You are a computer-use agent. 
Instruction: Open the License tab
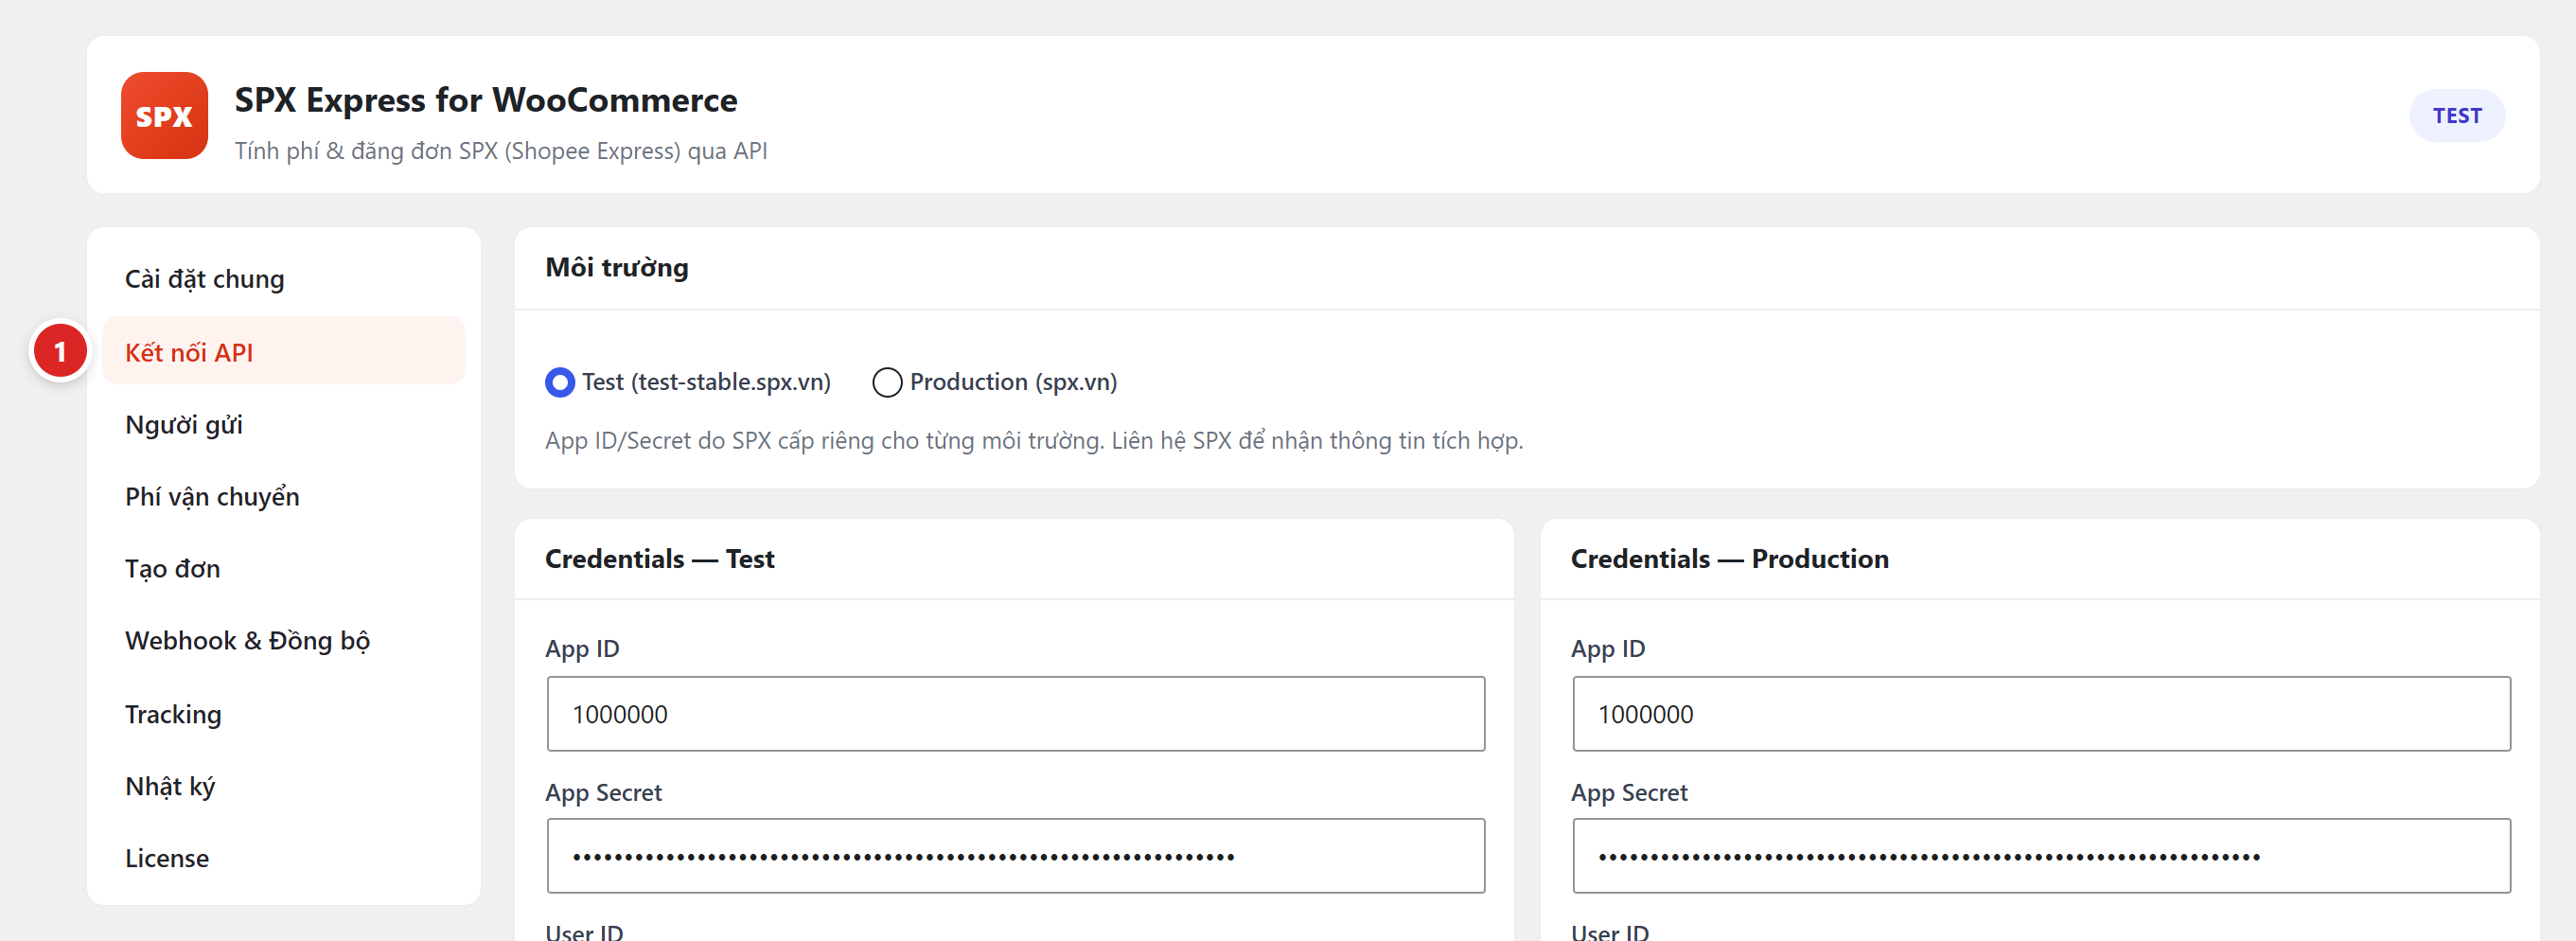point(283,858)
